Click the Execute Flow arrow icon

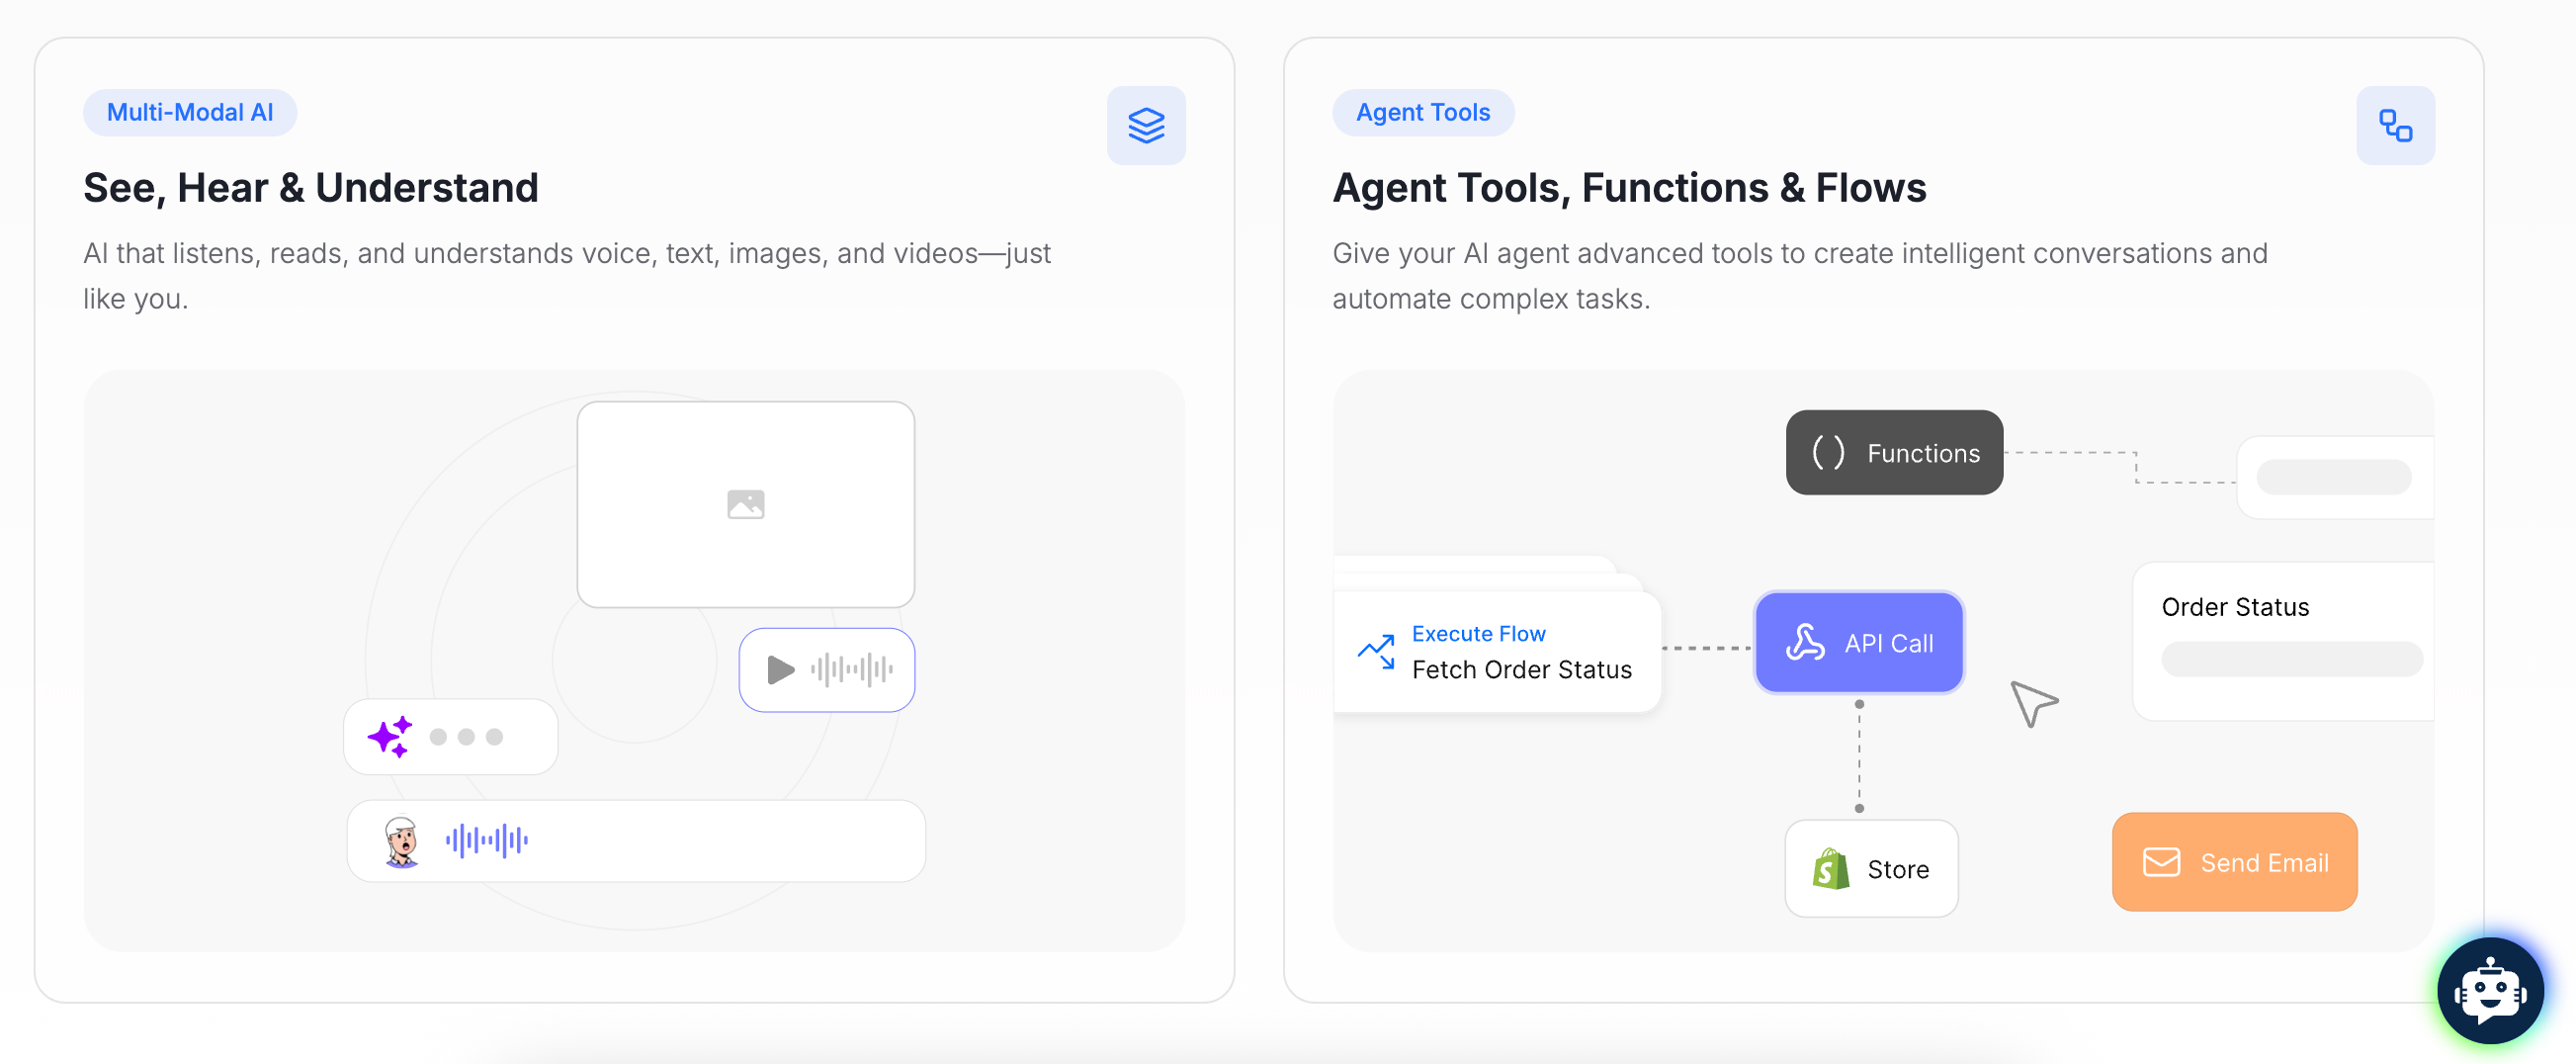coord(1376,651)
